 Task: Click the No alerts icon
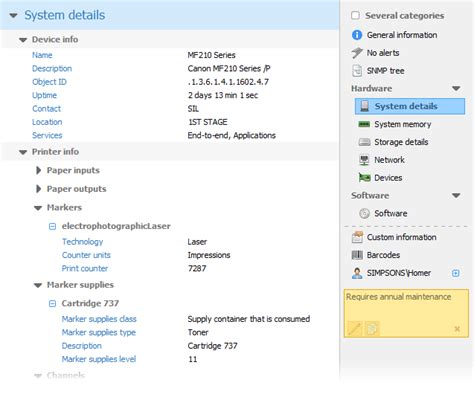click(x=357, y=53)
